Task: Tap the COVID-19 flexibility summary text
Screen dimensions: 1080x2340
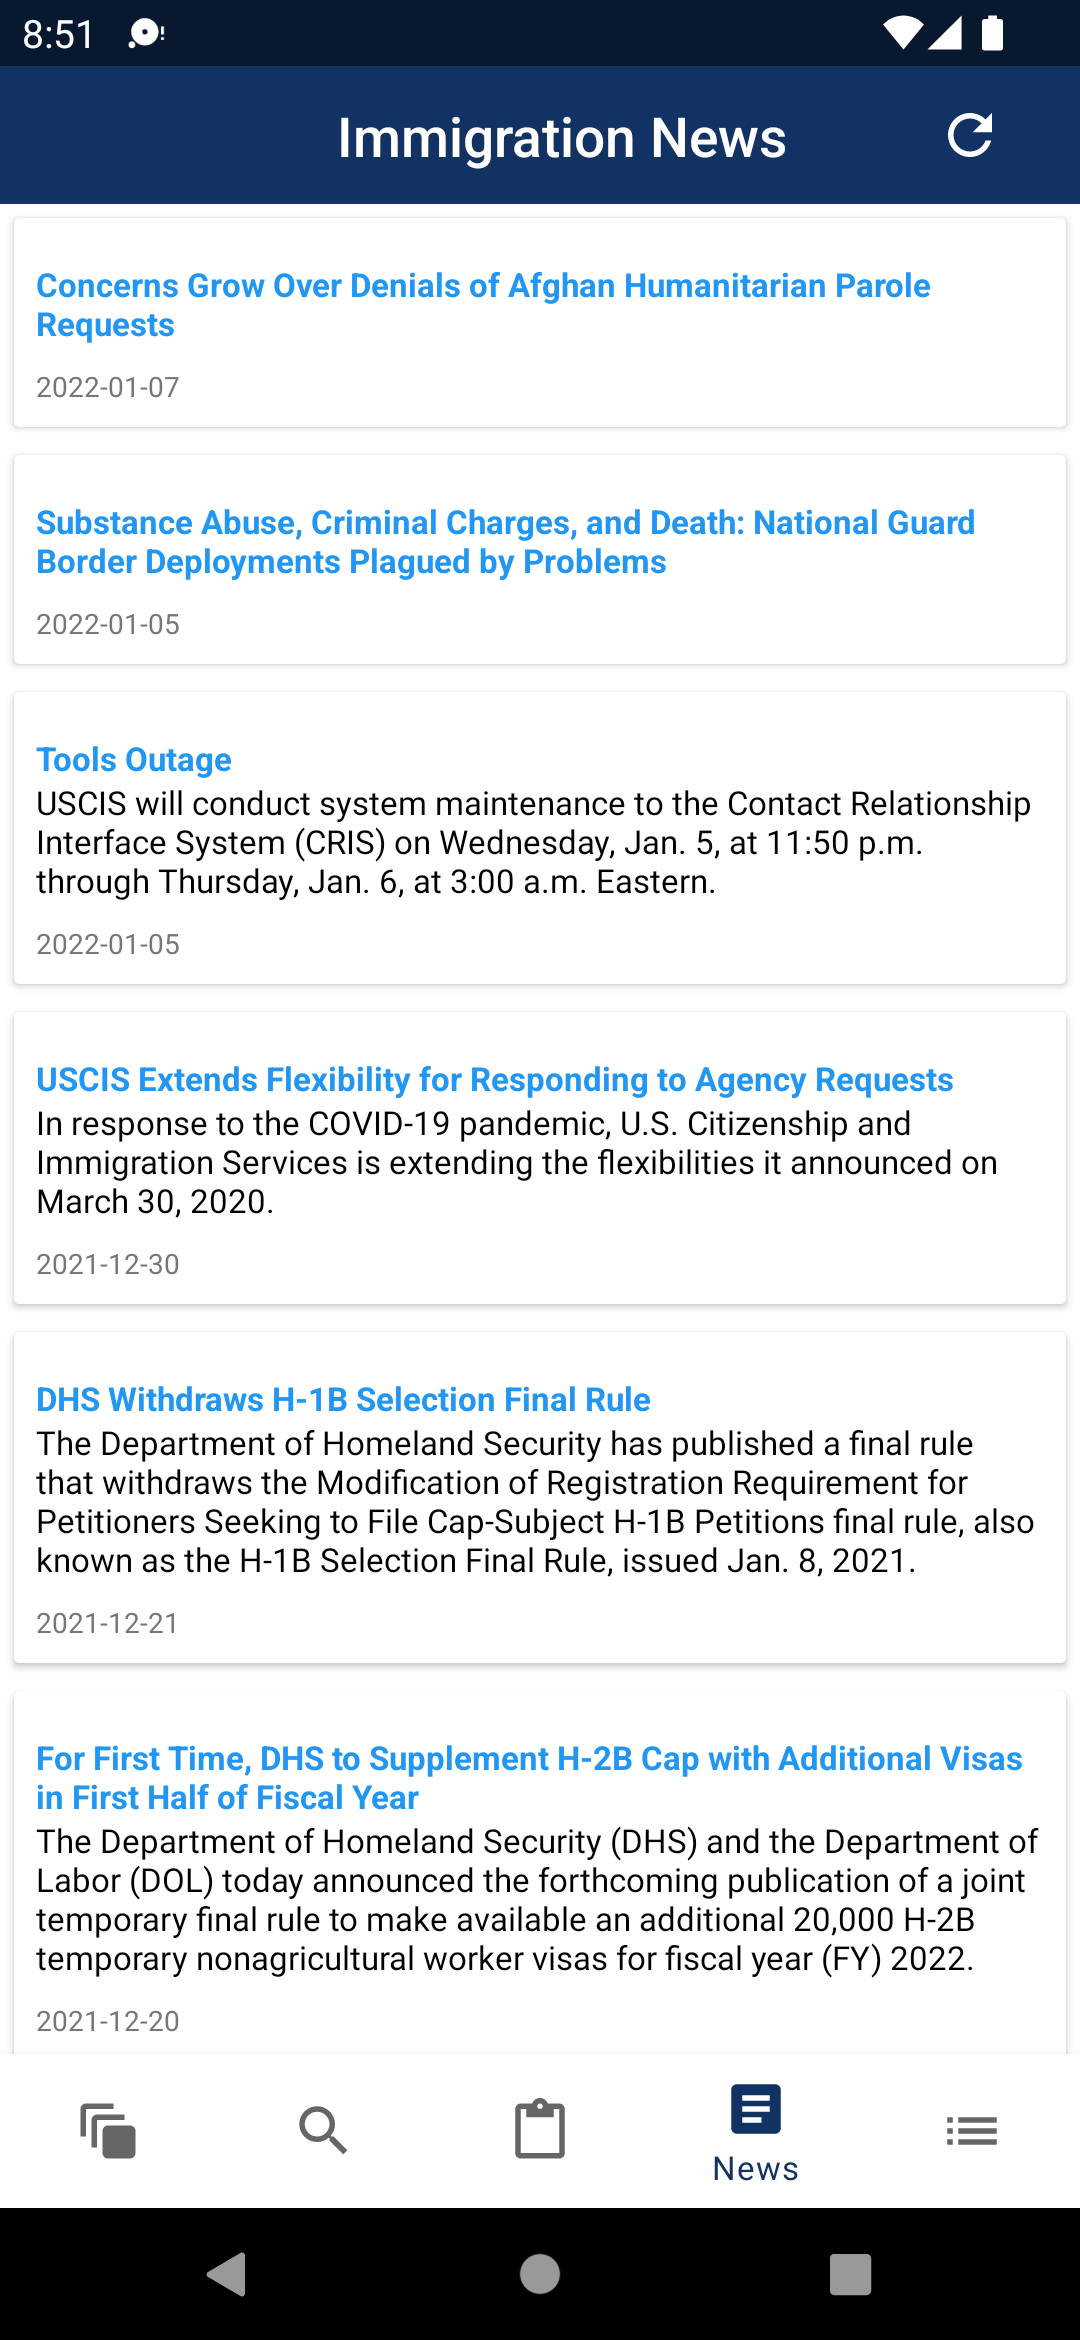Action: [x=517, y=1163]
